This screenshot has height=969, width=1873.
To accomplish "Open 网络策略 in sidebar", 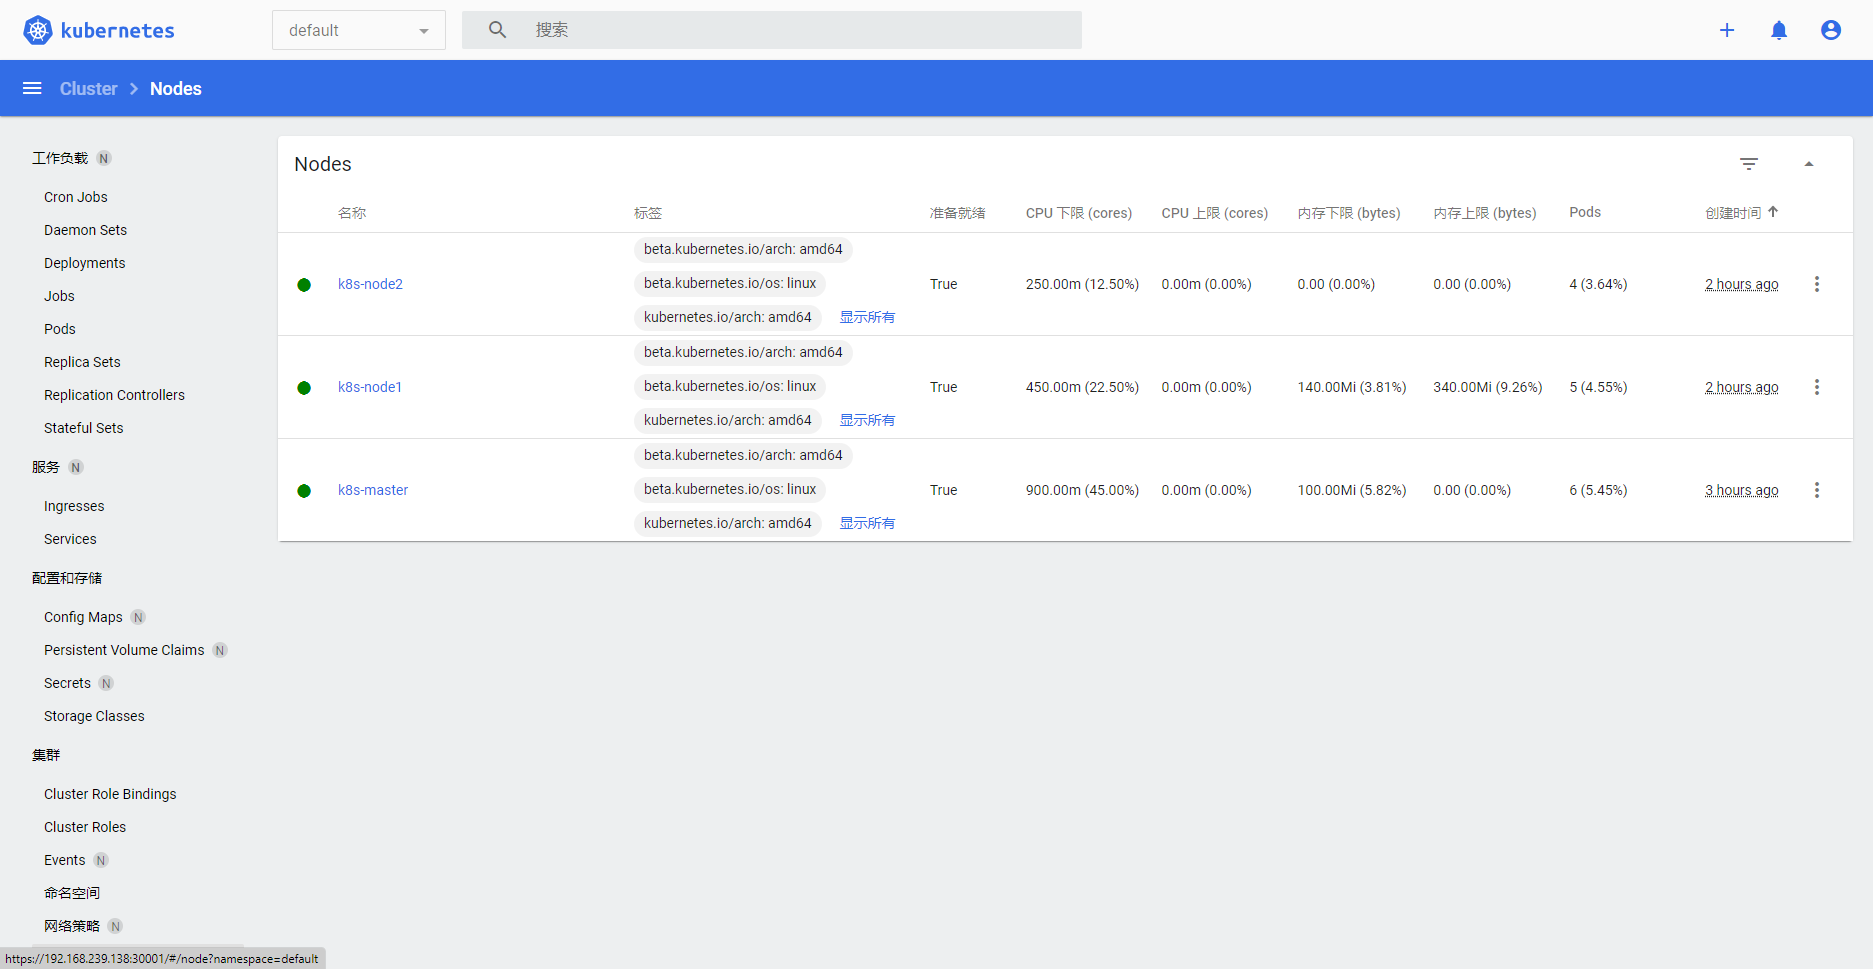I will click(72, 926).
